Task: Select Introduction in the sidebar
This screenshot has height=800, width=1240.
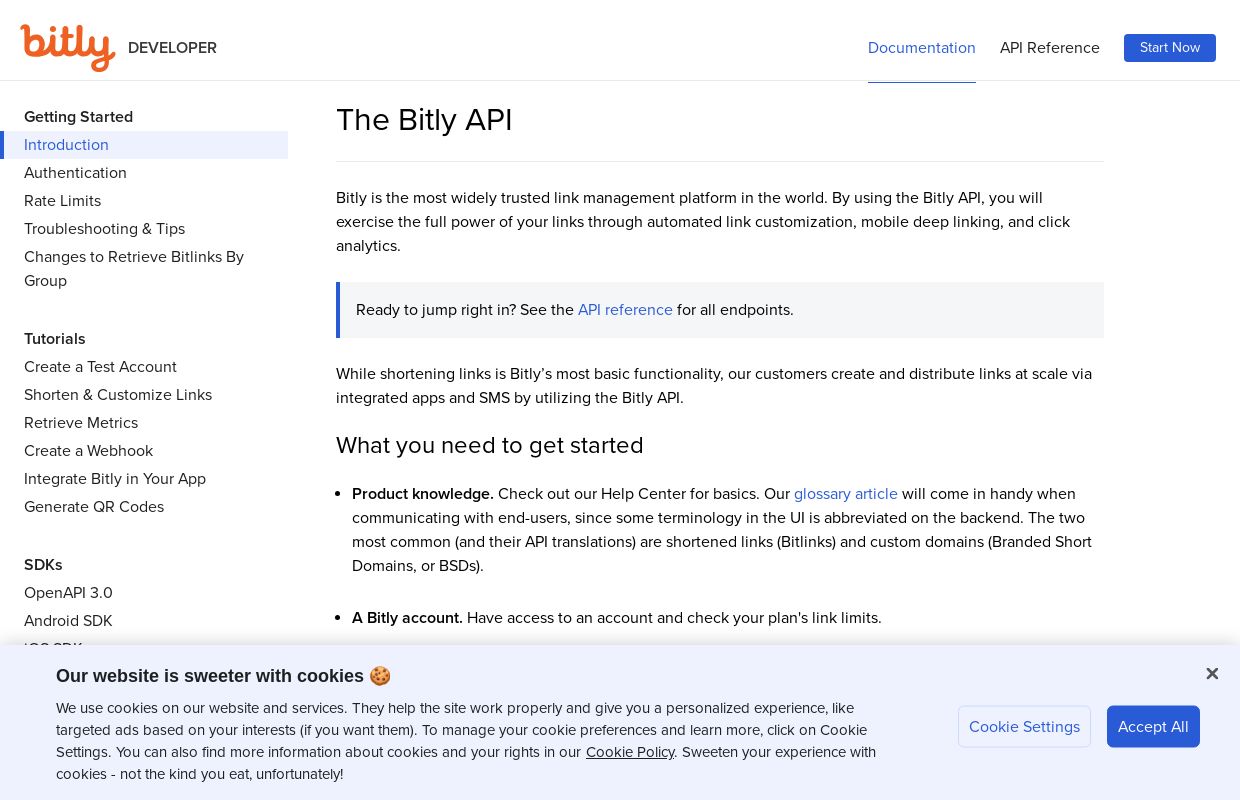Action: (x=144, y=145)
